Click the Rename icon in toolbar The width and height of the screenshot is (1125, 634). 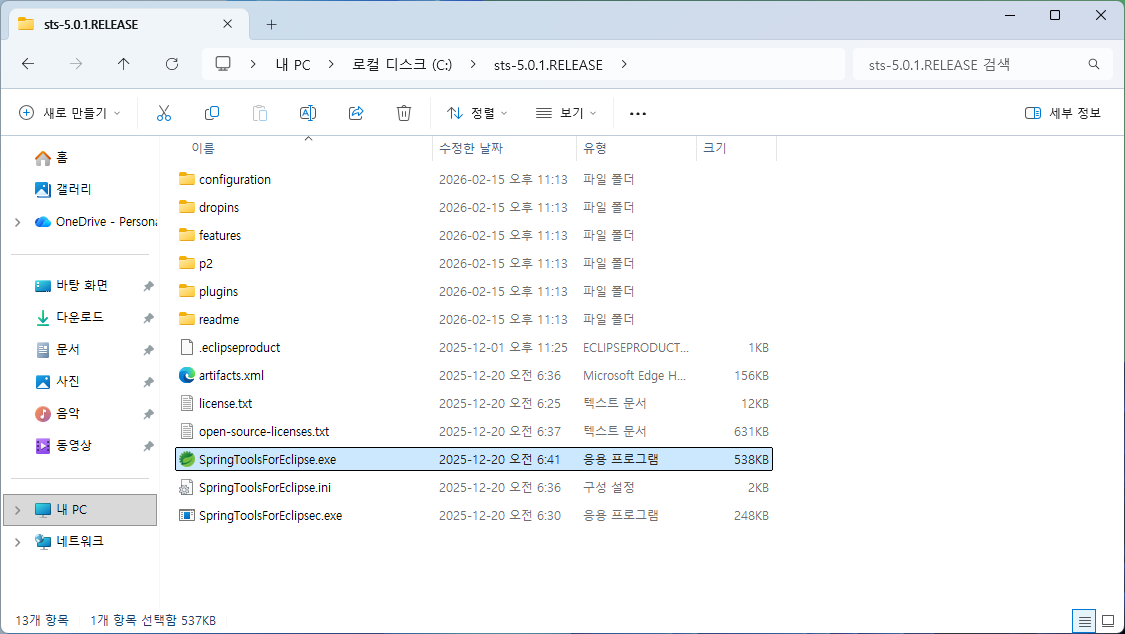coord(308,113)
